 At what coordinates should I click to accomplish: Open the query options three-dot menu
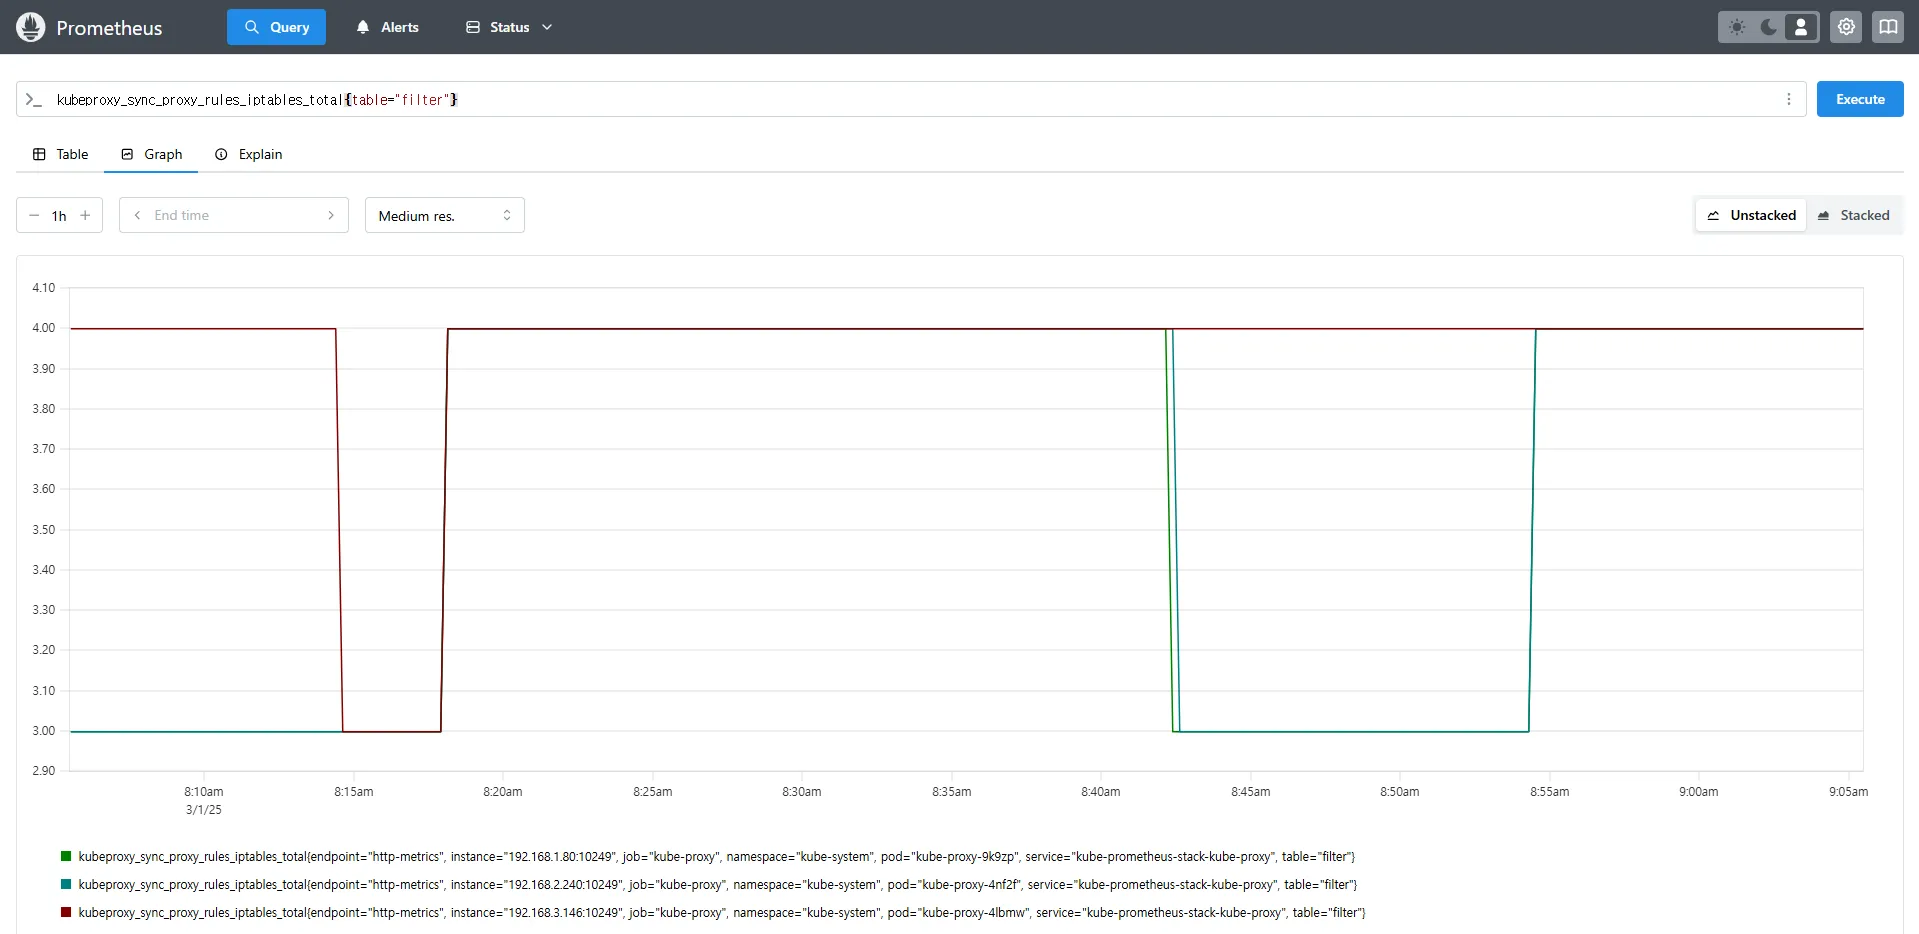pyautogui.click(x=1789, y=99)
